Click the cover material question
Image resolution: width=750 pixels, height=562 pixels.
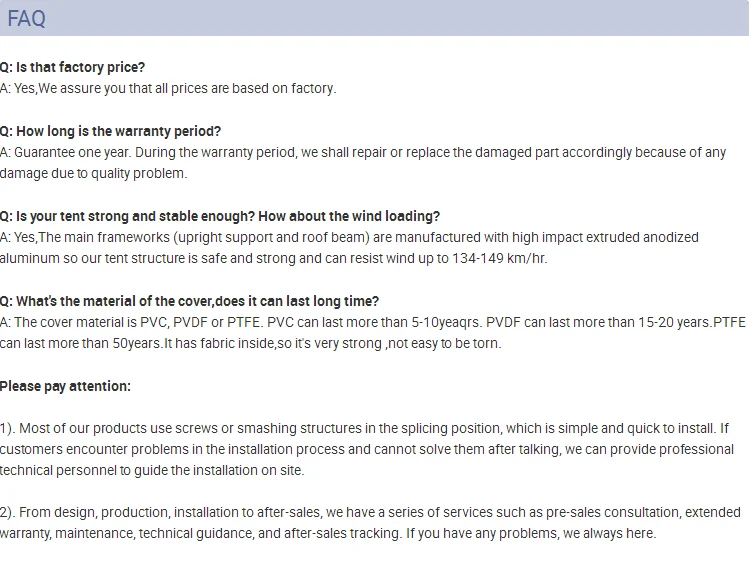(189, 301)
